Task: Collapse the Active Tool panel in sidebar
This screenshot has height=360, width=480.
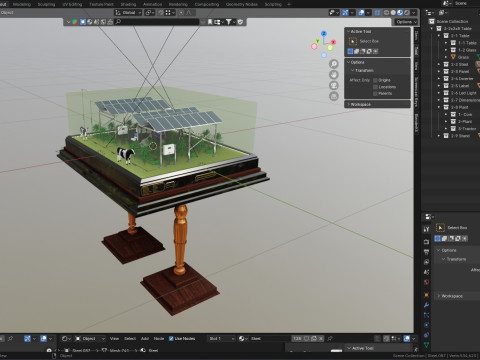Action: (349, 31)
